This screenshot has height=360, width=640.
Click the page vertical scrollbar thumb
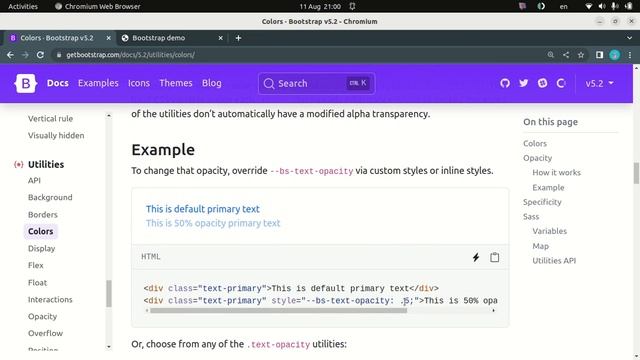coord(636,173)
